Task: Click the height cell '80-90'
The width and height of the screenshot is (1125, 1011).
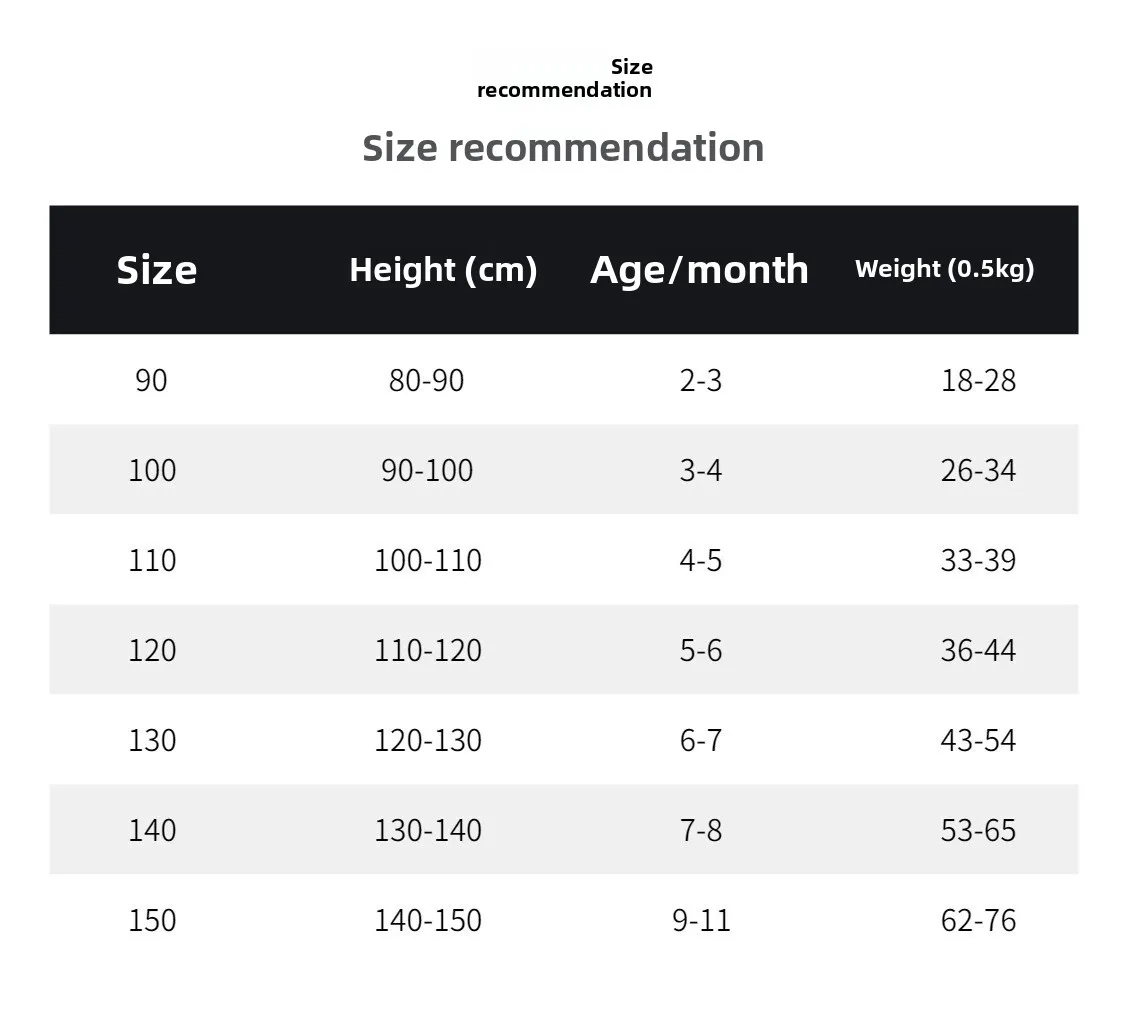Action: tap(427, 381)
